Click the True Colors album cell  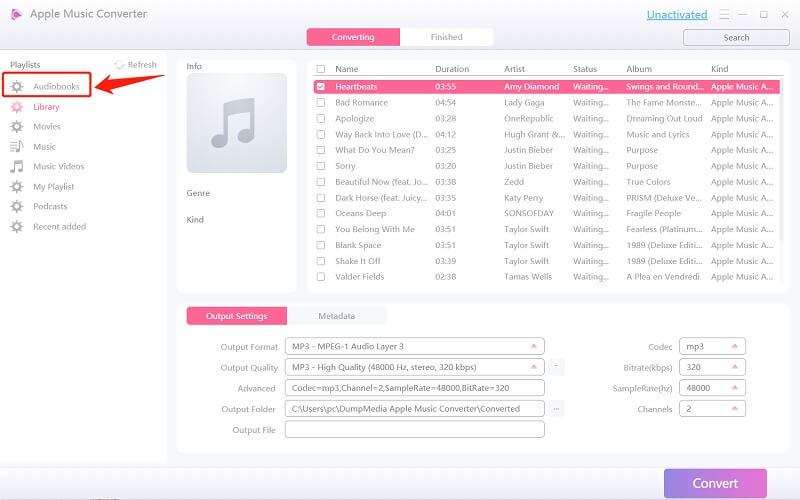[x=648, y=182]
